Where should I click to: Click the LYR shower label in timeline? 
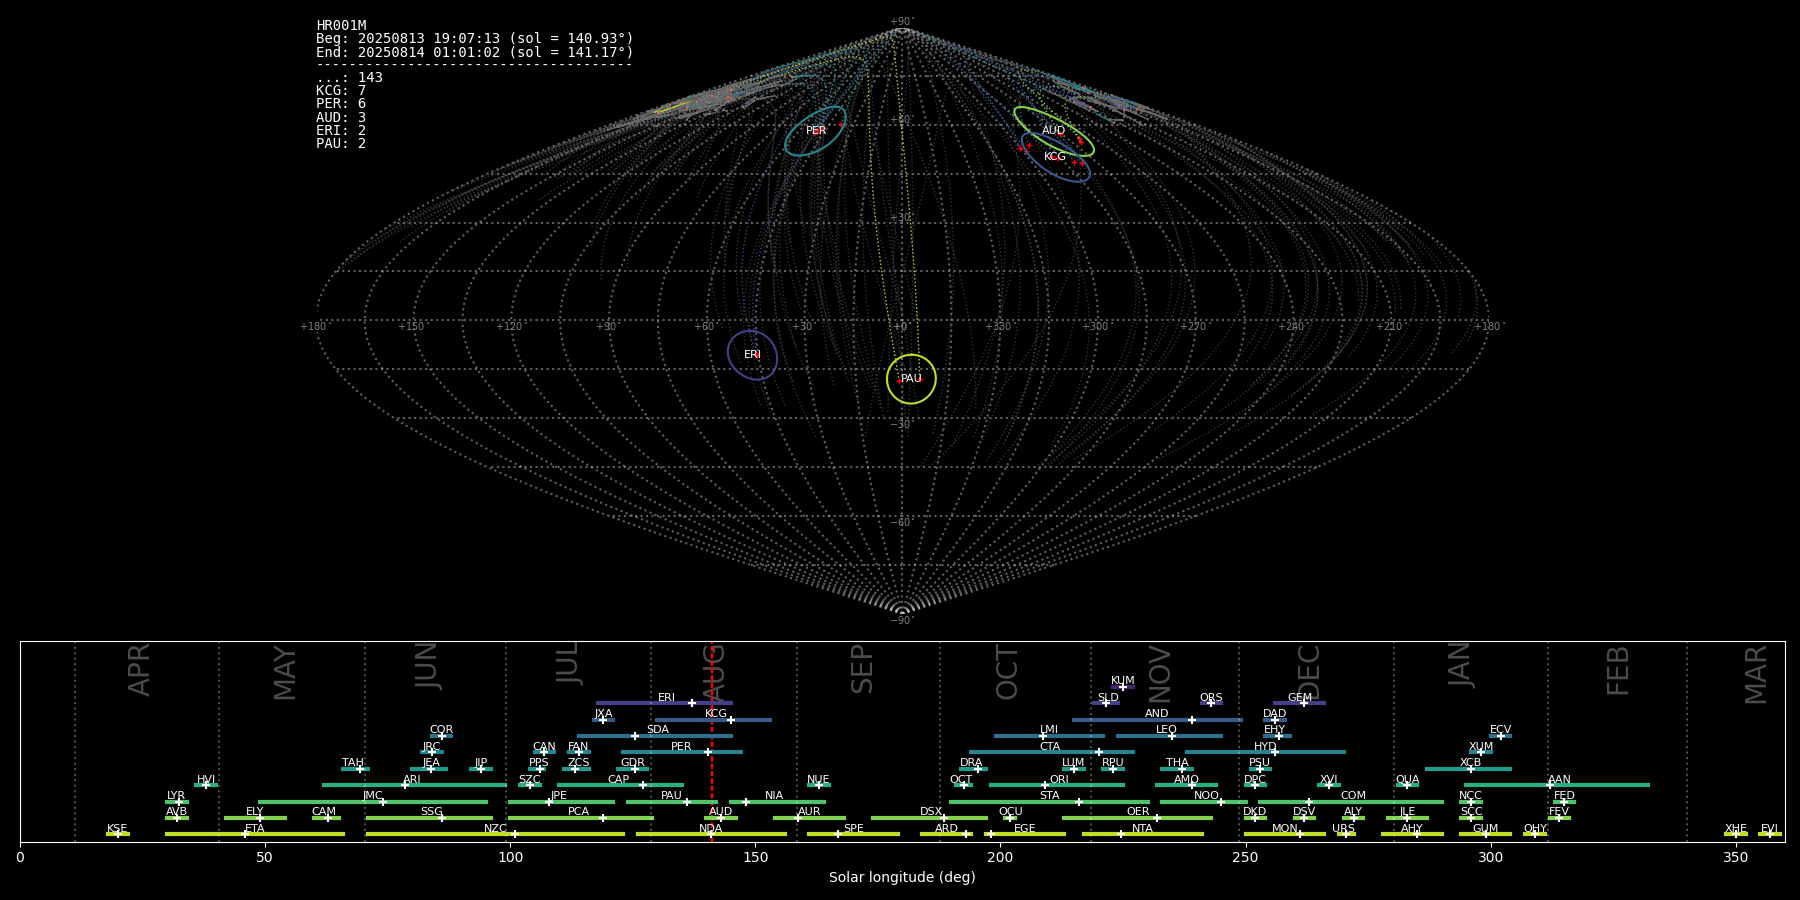[x=176, y=796]
